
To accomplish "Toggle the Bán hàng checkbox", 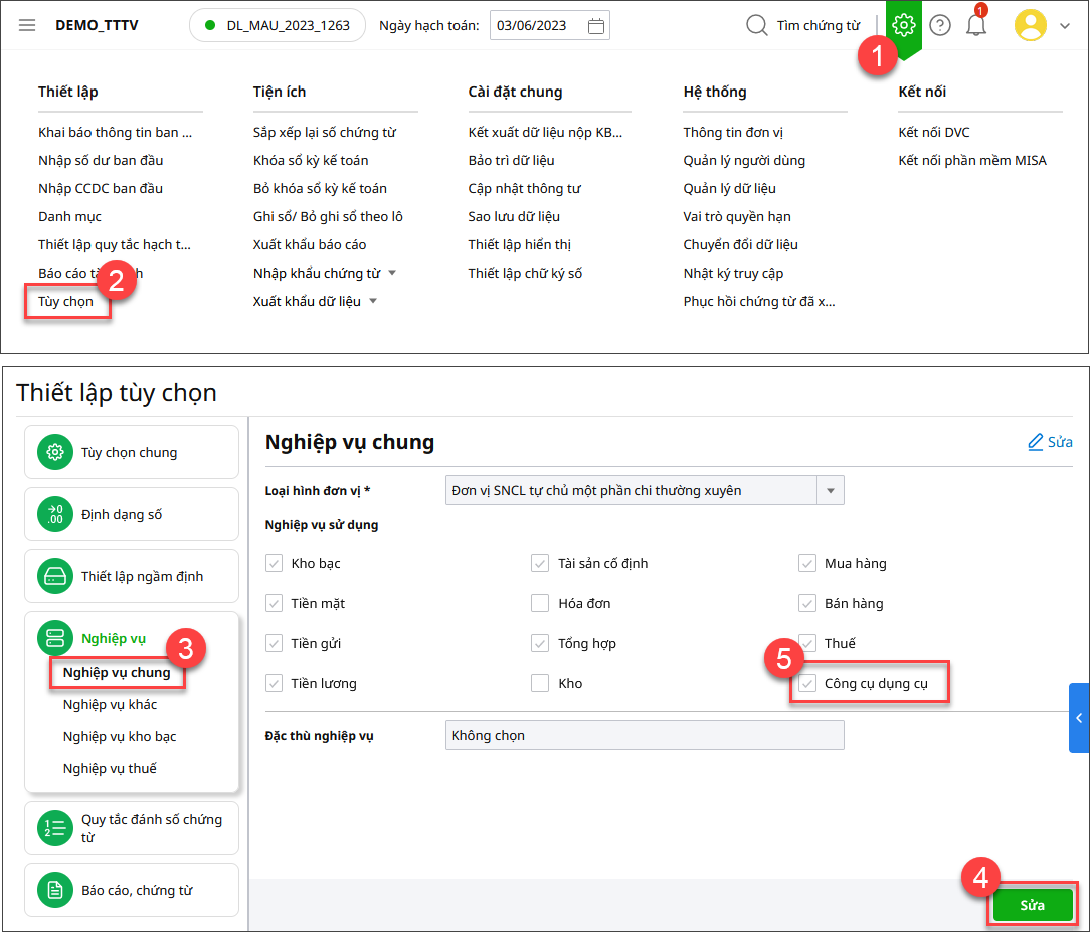I will [x=807, y=603].
